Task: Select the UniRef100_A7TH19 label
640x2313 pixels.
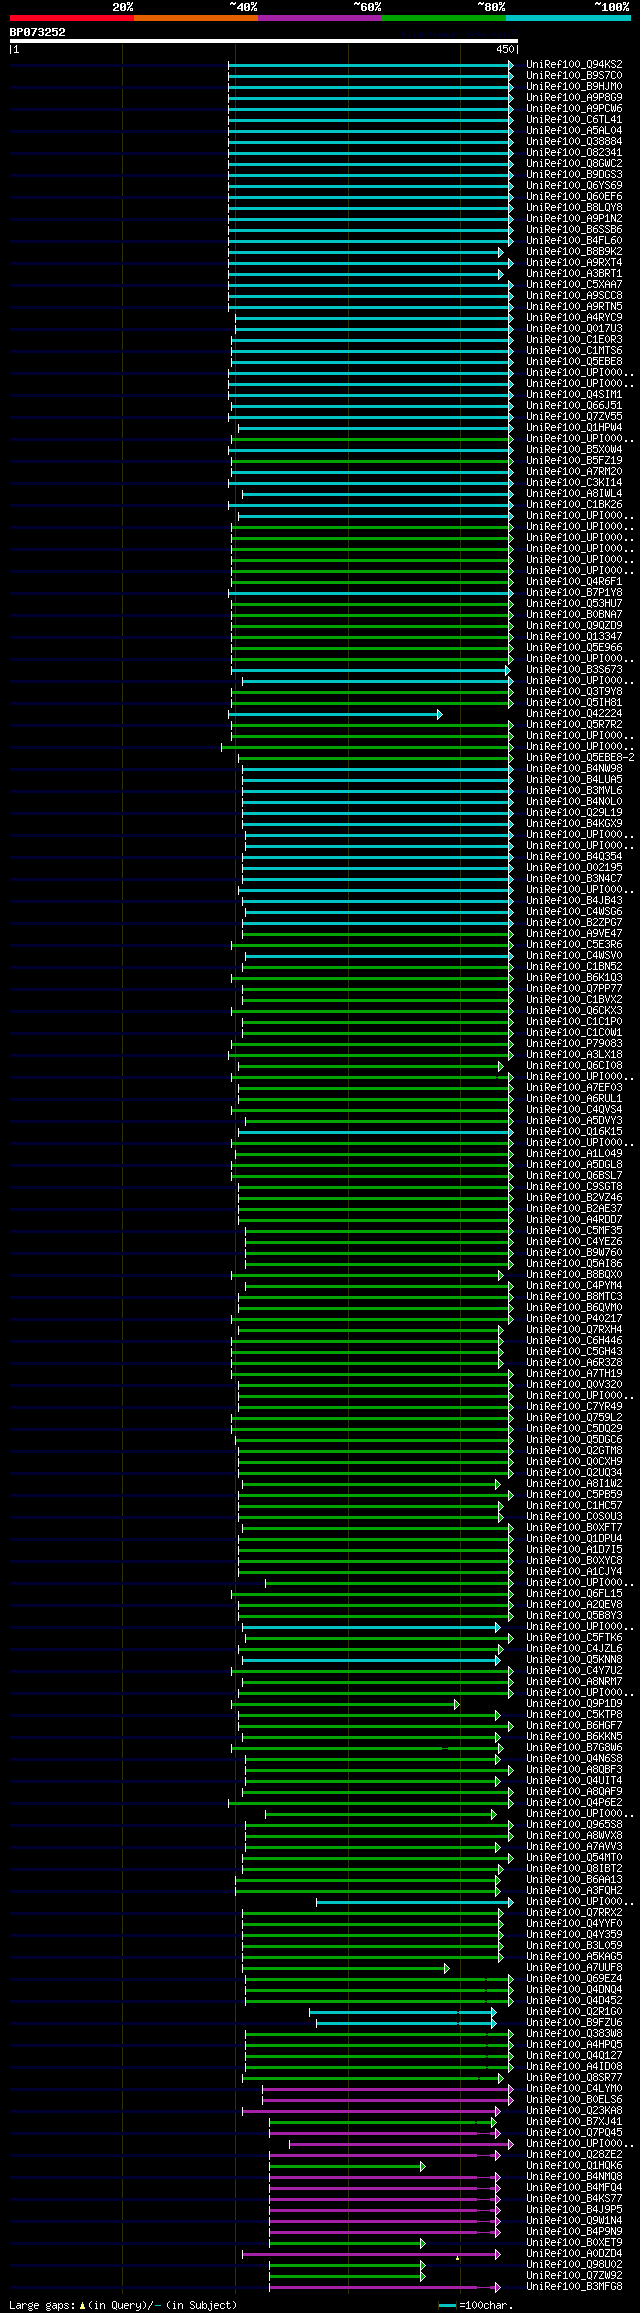Action: 574,1373
